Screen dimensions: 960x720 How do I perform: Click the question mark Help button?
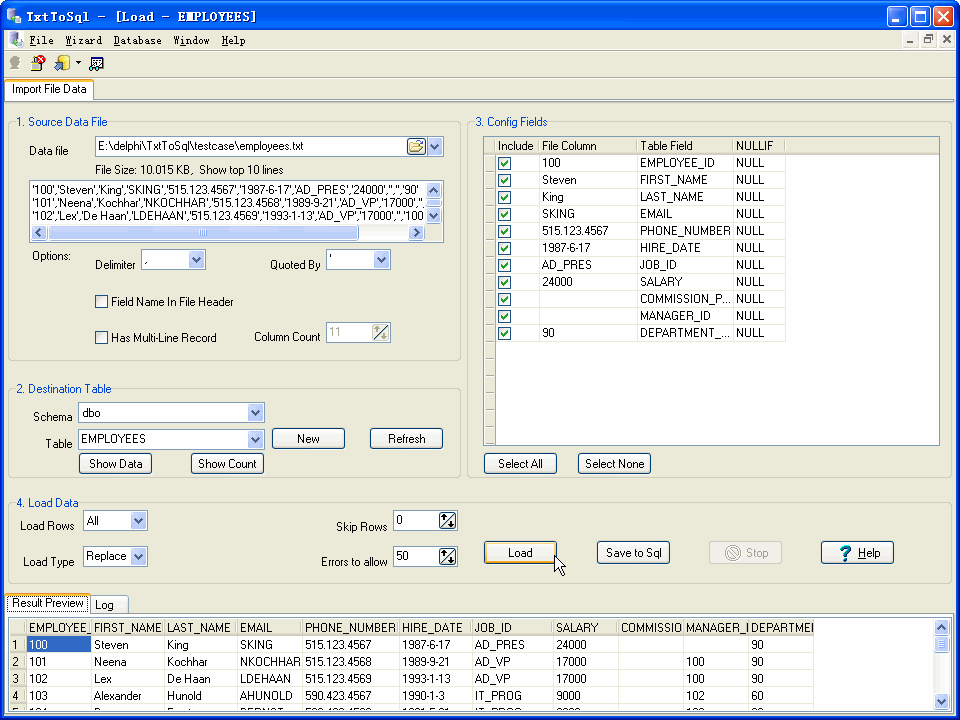(857, 553)
